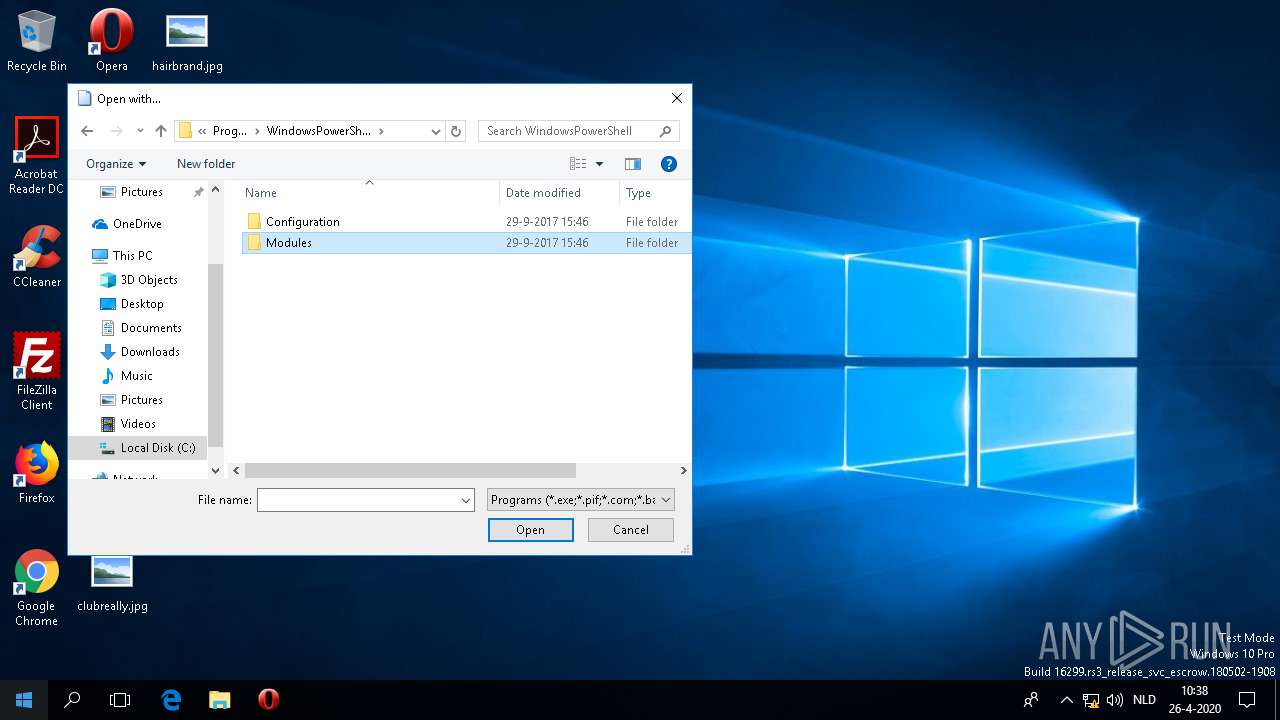Open Acrobat Reader DC desktop shortcut
Viewport: 1280px width, 720px height.
37,155
